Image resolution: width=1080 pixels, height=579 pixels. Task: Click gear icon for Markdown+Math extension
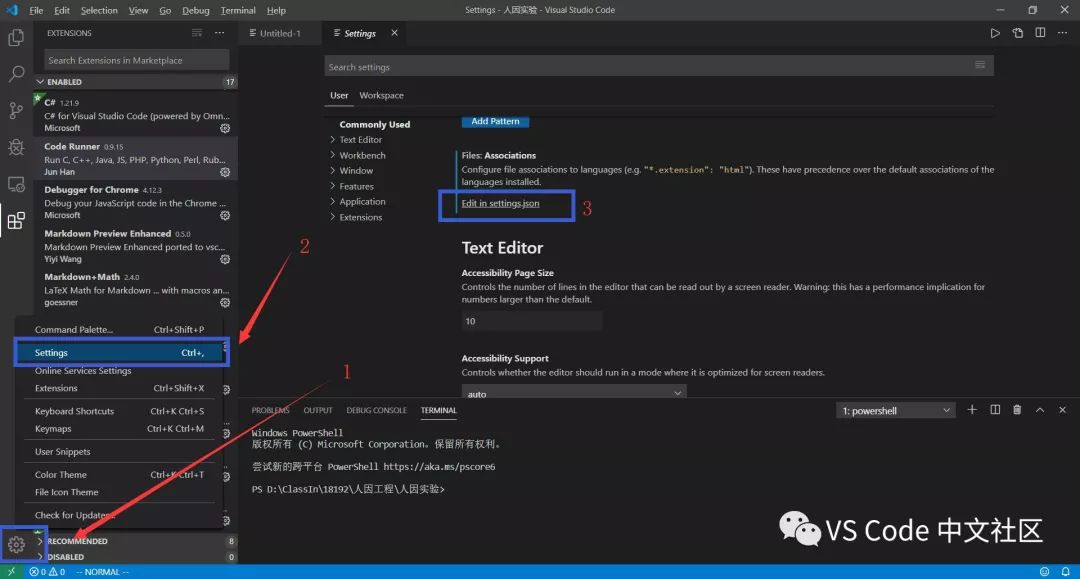coord(225,303)
